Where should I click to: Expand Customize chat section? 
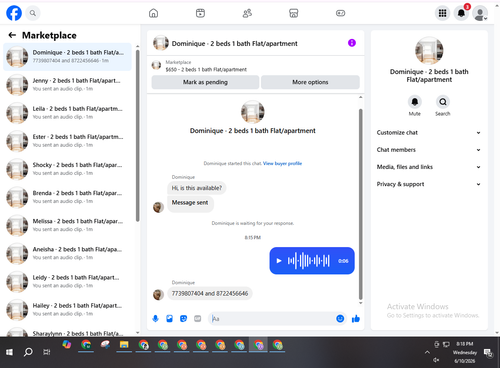coord(429,133)
